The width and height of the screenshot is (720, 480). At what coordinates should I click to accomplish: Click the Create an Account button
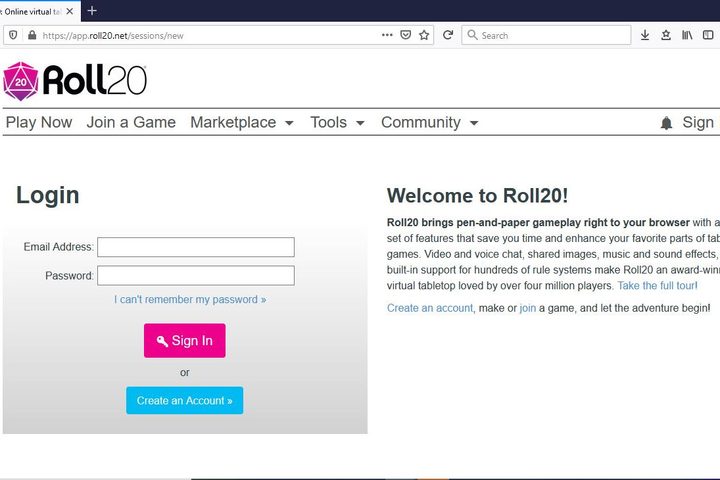[185, 400]
